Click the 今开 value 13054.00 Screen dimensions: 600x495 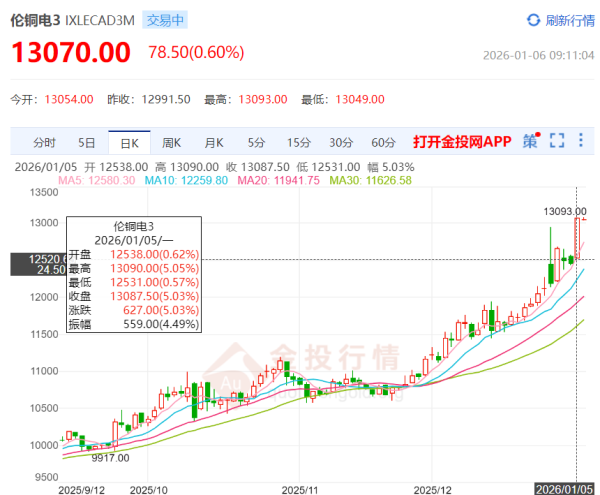[x=69, y=99]
